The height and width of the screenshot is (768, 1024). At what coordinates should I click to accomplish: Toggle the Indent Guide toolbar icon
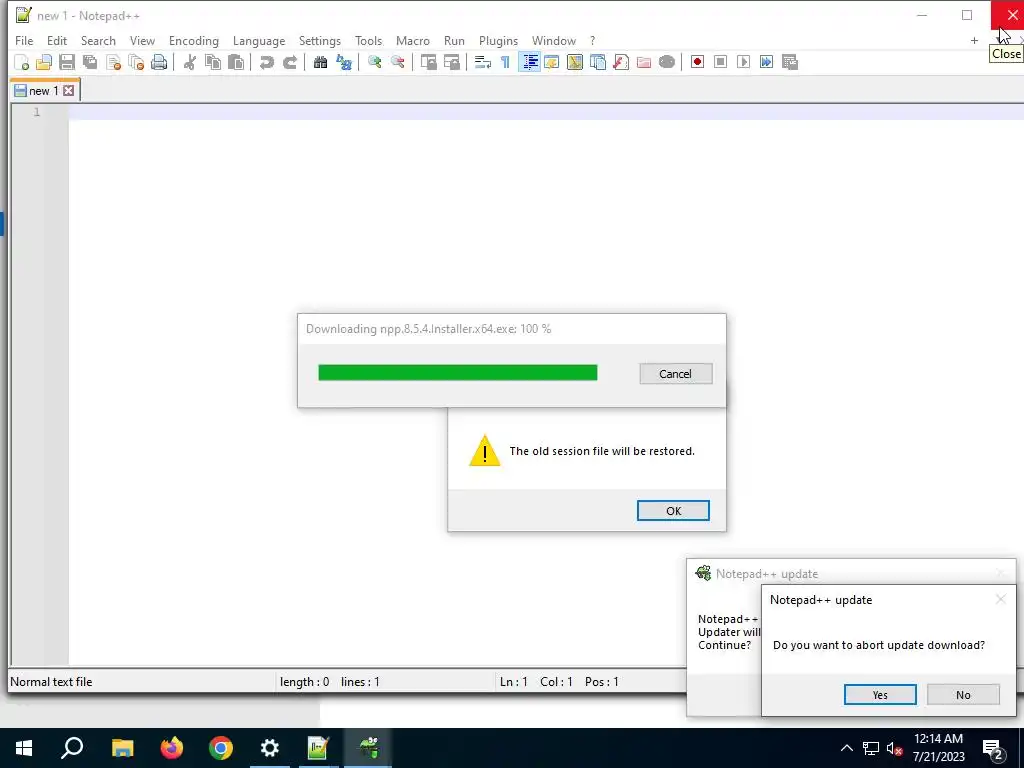[x=529, y=62]
